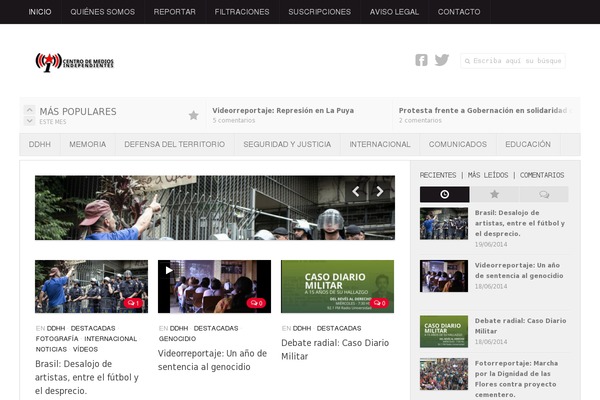
Task: Select the speech-bubble comments tab icon
Action: click(544, 194)
